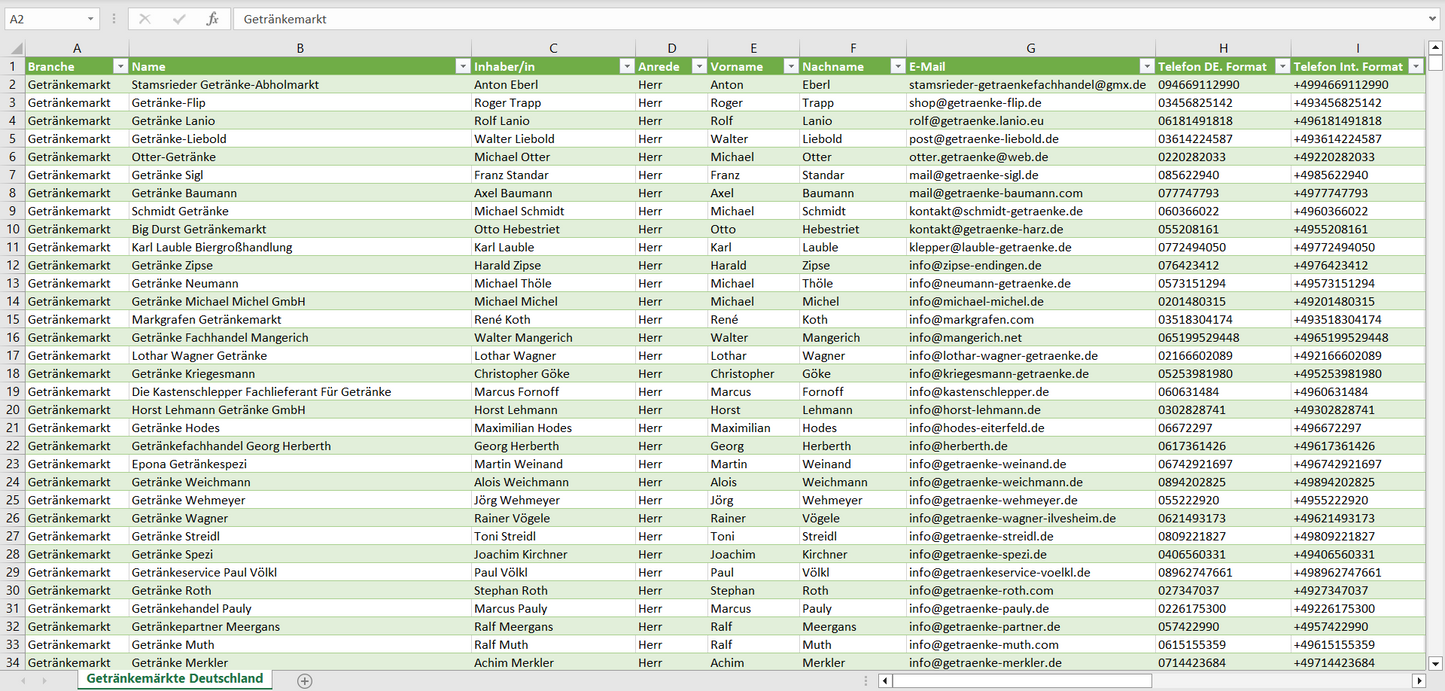Open the E-Mail column filter dropdown
The height and width of the screenshot is (691, 1445).
click(1146, 67)
